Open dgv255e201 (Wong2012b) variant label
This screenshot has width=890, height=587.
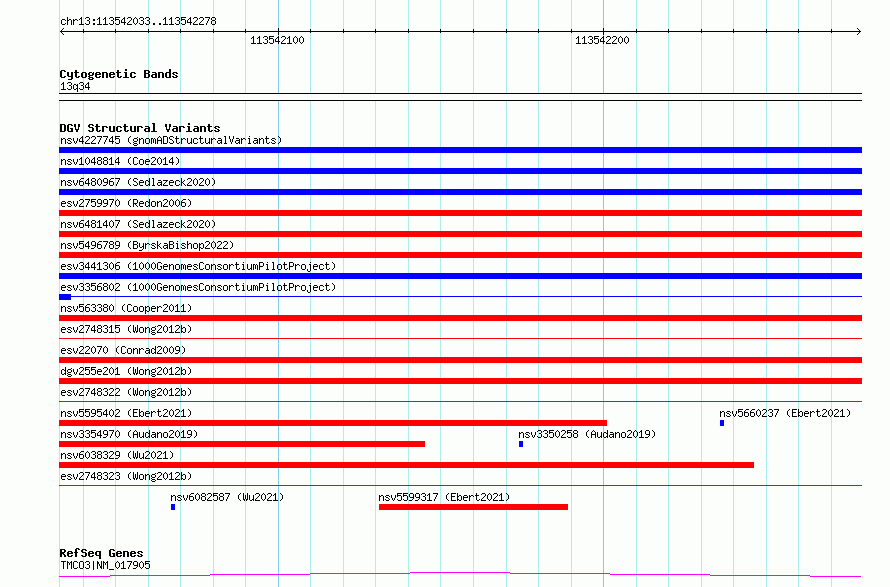point(126,371)
